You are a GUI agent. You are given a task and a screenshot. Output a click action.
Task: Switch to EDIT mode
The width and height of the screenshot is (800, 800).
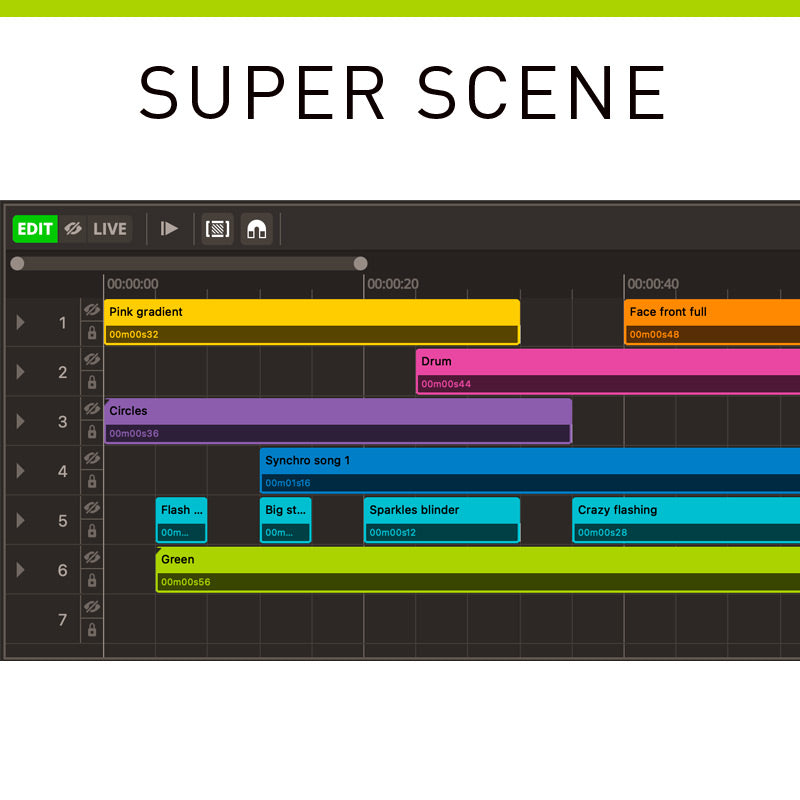click(35, 229)
